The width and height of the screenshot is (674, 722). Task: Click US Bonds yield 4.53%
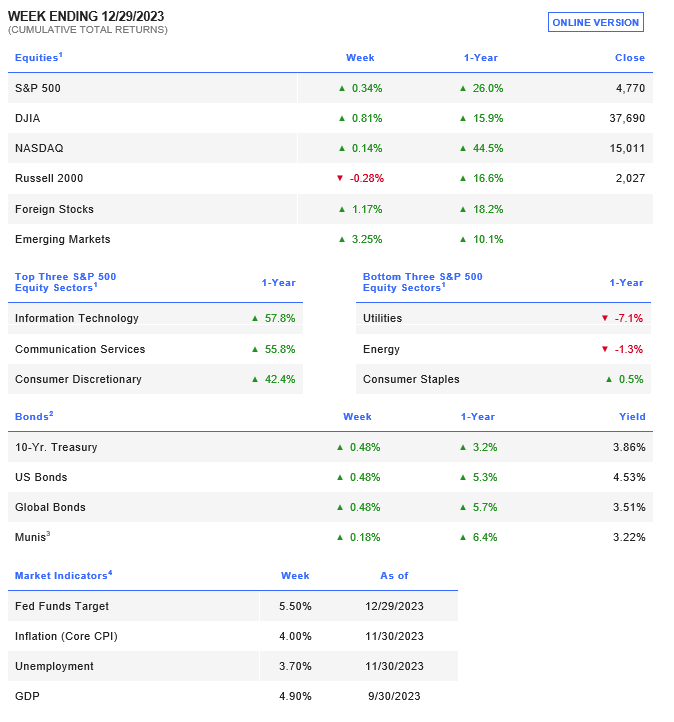pyautogui.click(x=629, y=477)
